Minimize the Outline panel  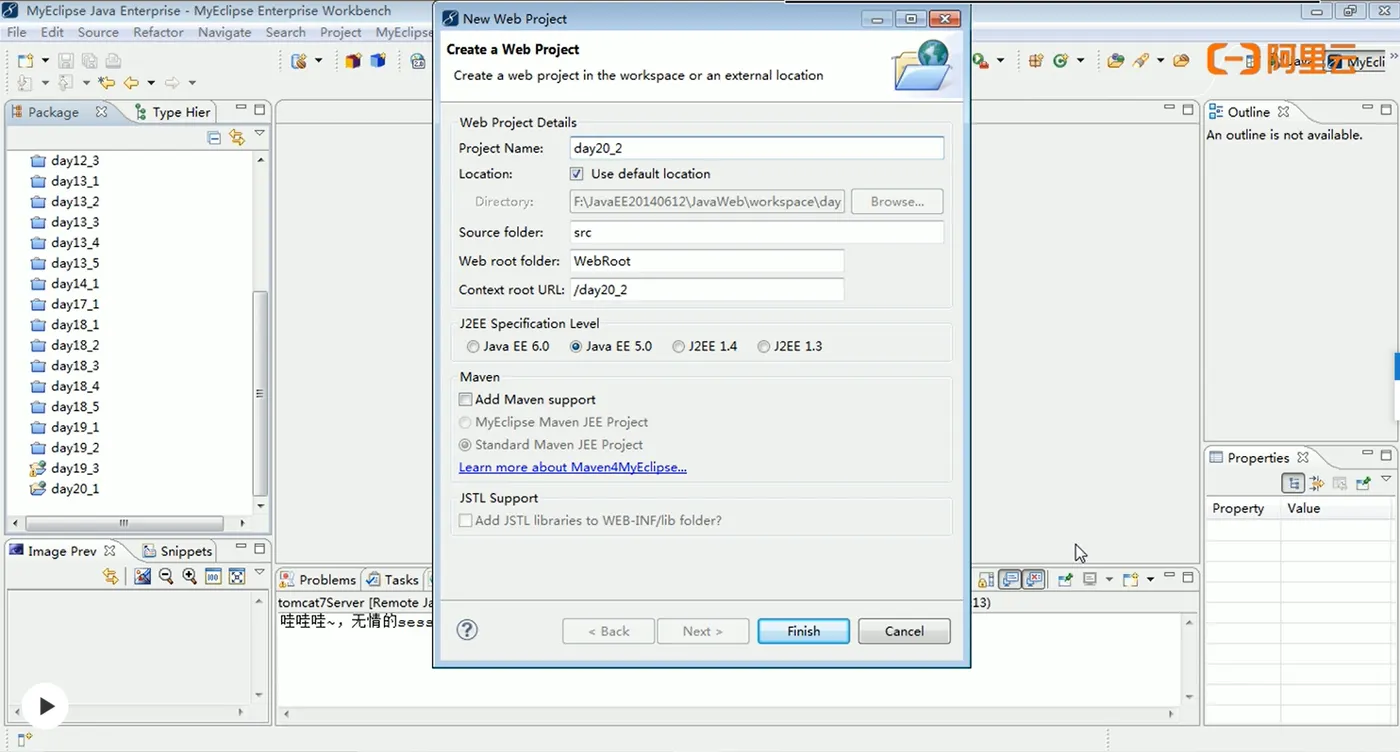click(1367, 109)
